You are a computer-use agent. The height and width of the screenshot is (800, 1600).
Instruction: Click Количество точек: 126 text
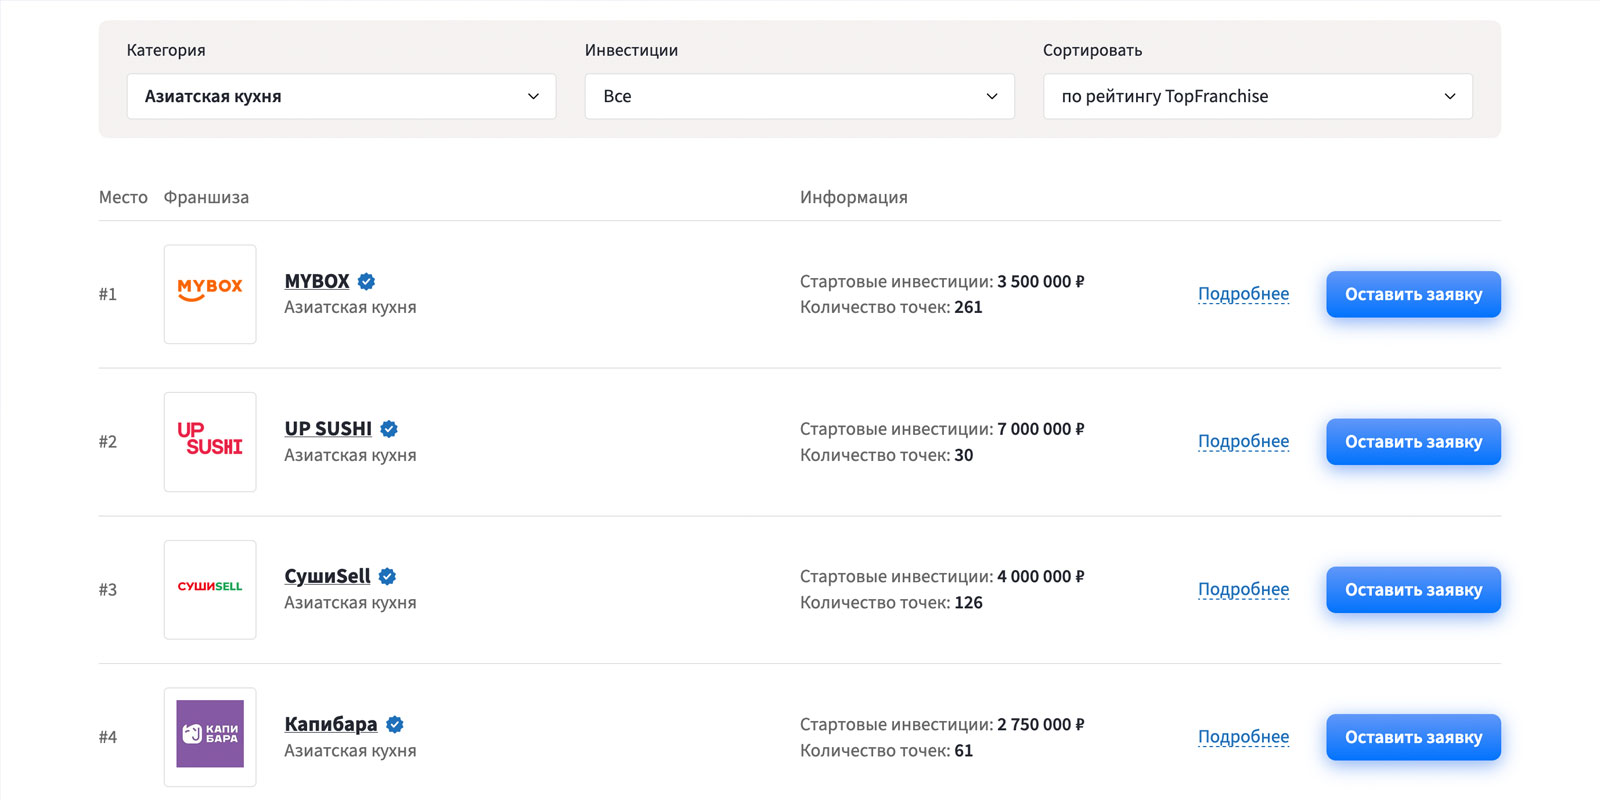click(x=891, y=603)
